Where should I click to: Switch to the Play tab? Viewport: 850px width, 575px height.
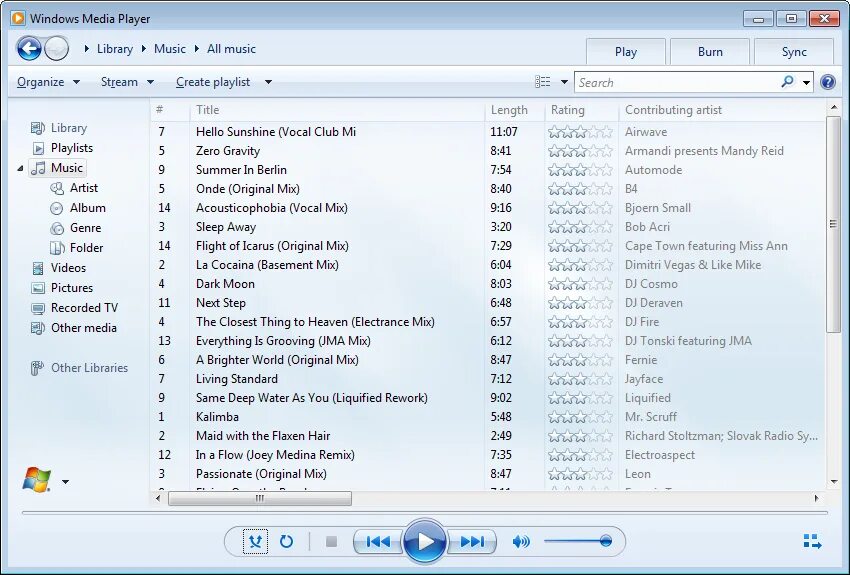tap(626, 52)
